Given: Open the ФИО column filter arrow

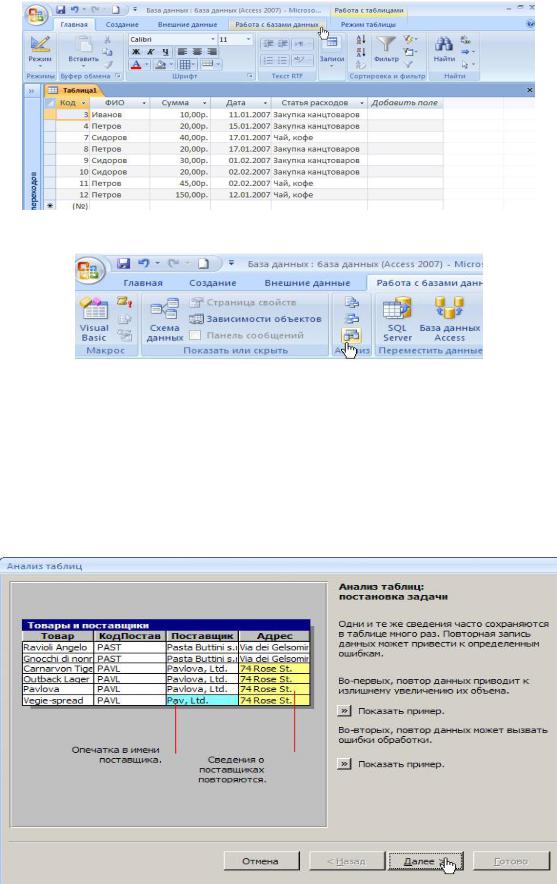Looking at the screenshot, I should click(x=144, y=103).
